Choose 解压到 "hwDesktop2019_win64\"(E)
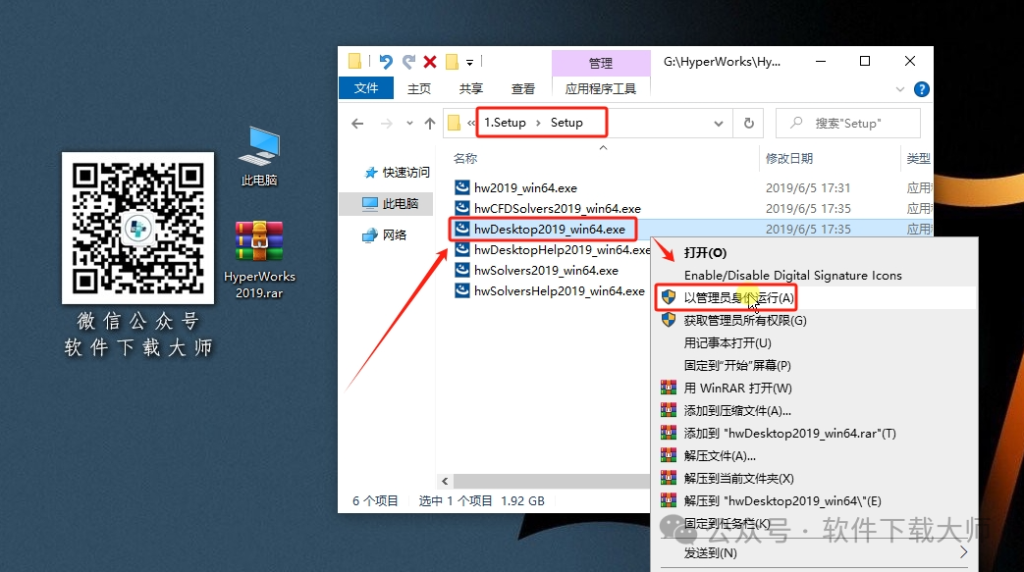Image resolution: width=1024 pixels, height=572 pixels. tap(814, 501)
